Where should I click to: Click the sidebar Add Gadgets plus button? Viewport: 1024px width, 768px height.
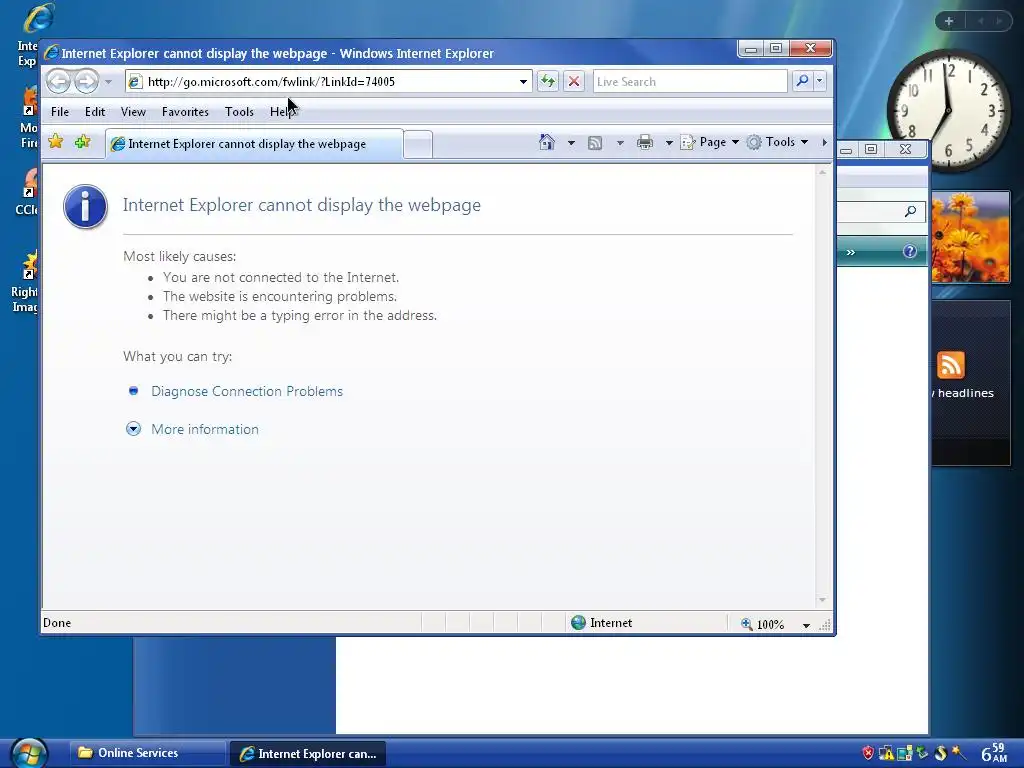tap(949, 21)
